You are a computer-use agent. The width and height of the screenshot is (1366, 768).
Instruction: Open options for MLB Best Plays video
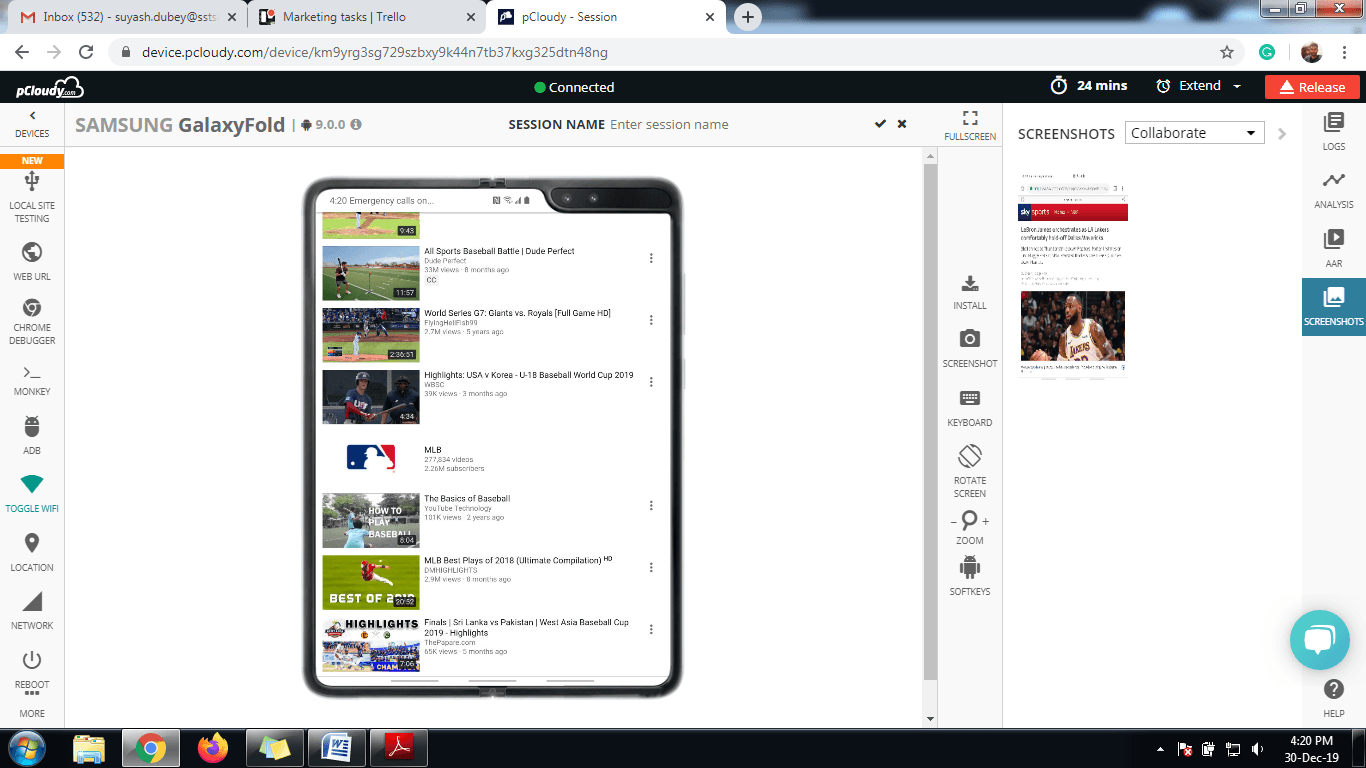pos(651,567)
